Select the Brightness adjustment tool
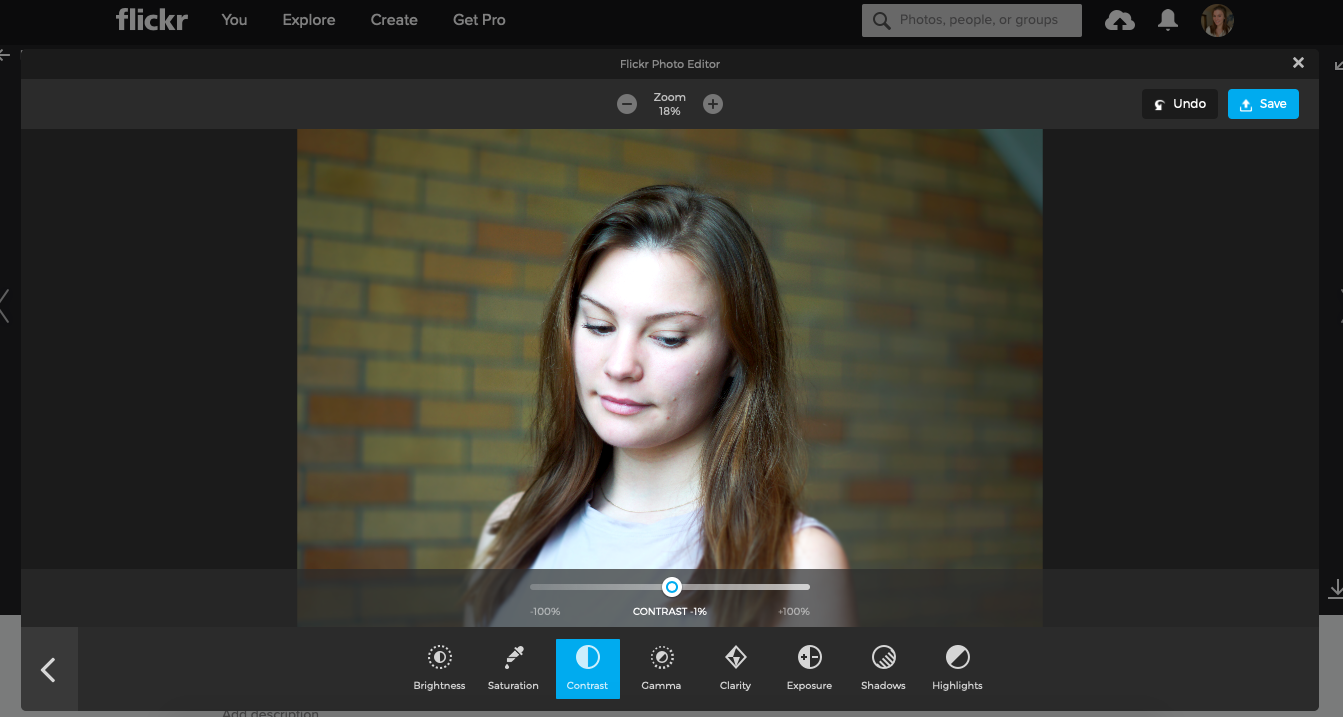The height and width of the screenshot is (717, 1343). [x=439, y=667]
